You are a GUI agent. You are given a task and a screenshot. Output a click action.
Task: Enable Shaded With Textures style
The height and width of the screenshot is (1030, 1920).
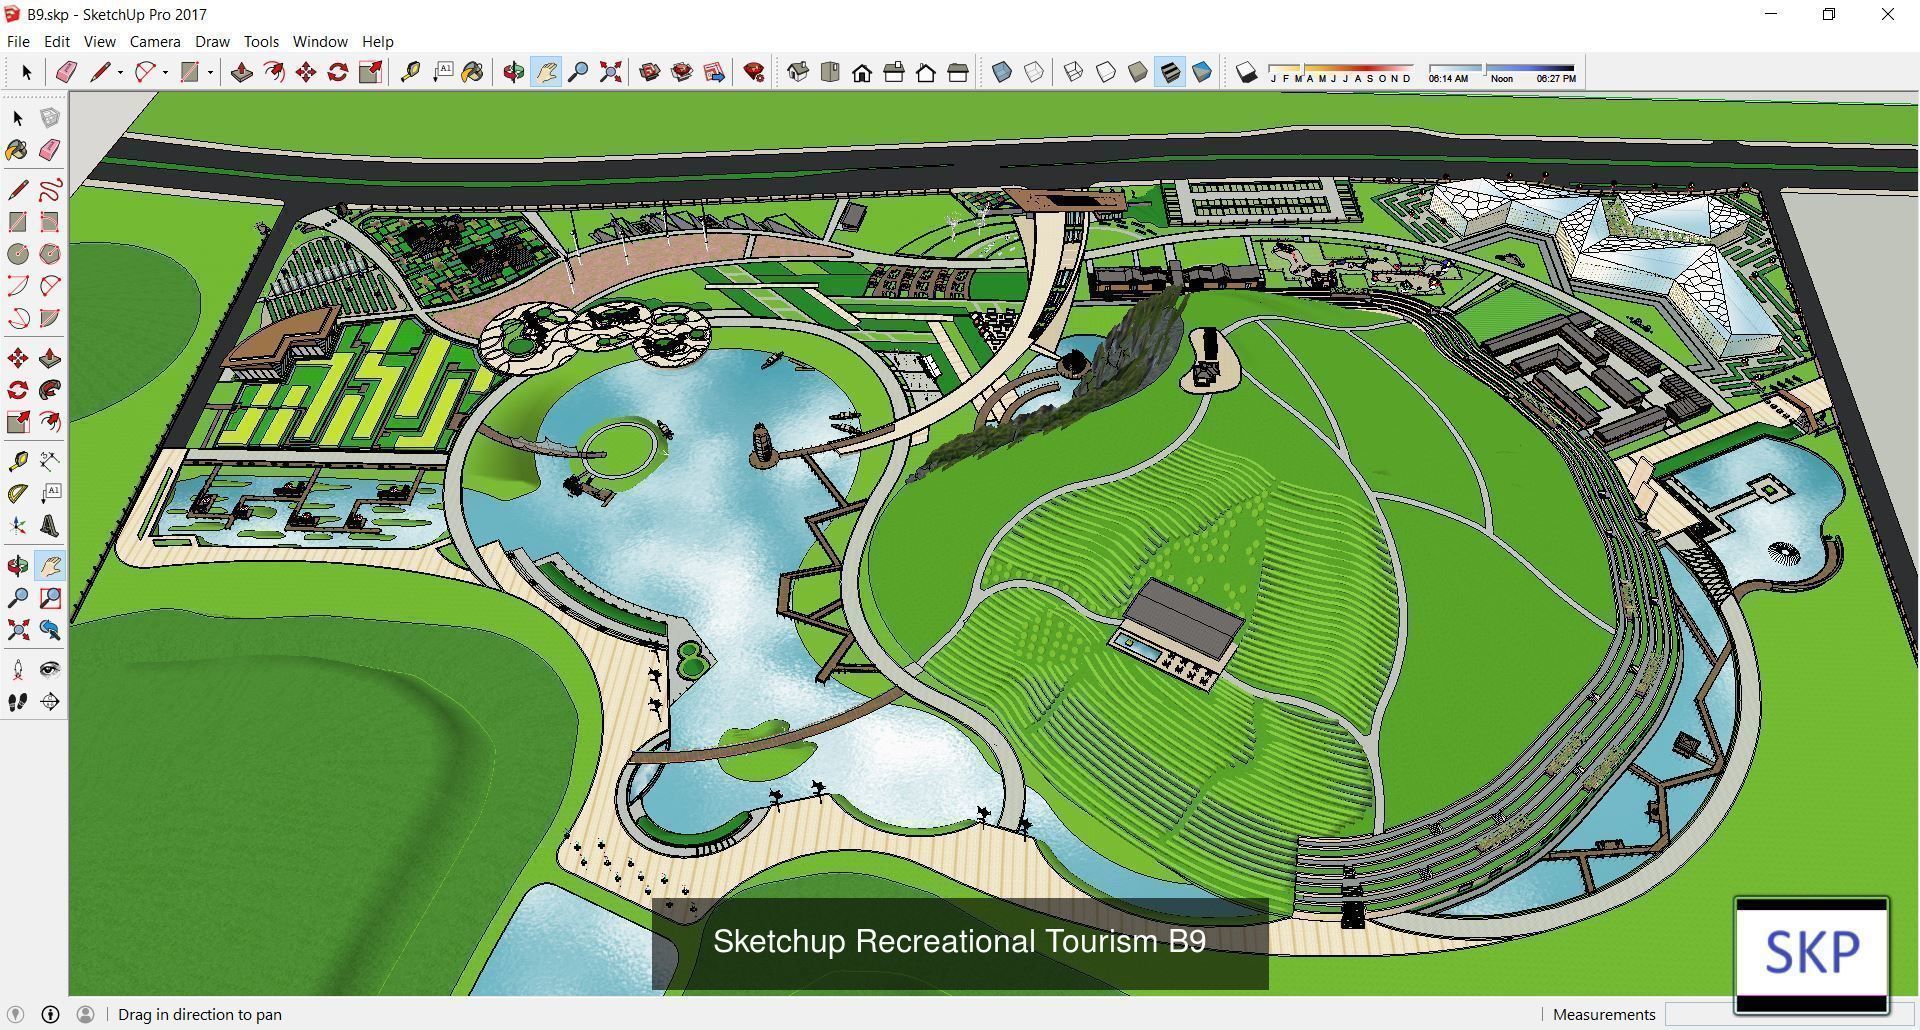pos(1170,72)
